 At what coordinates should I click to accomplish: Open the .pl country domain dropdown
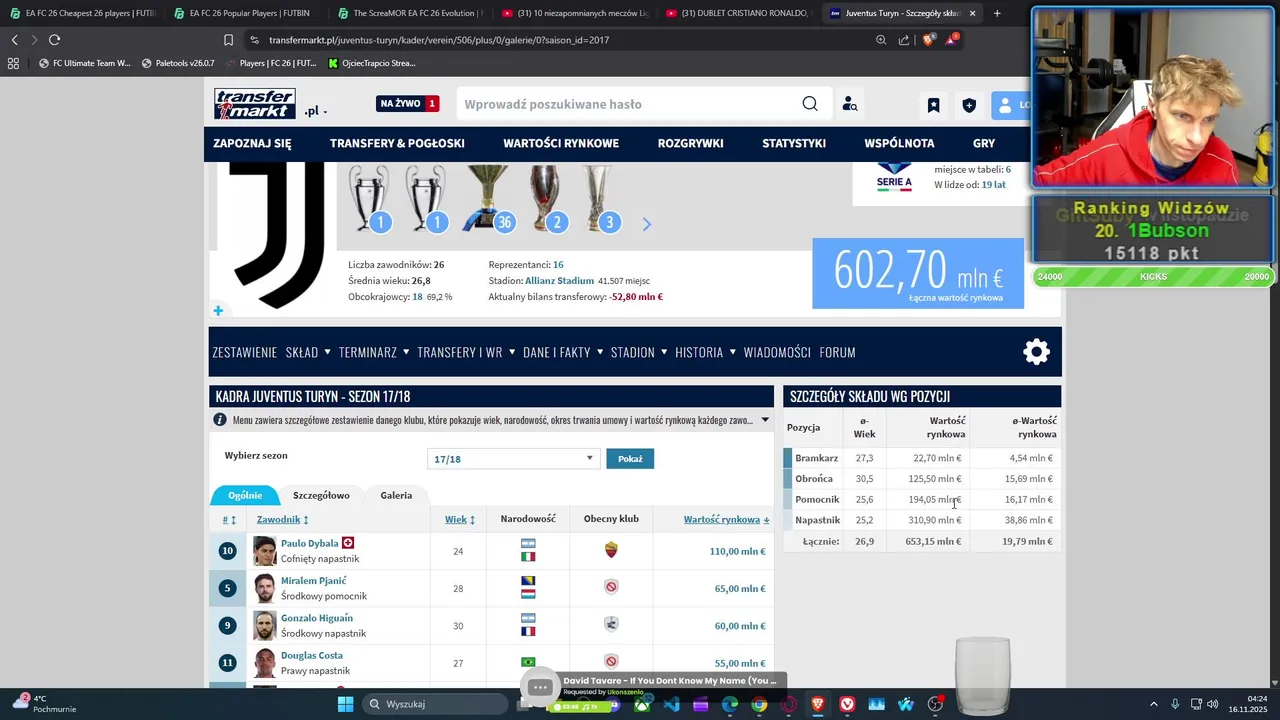[x=316, y=111]
